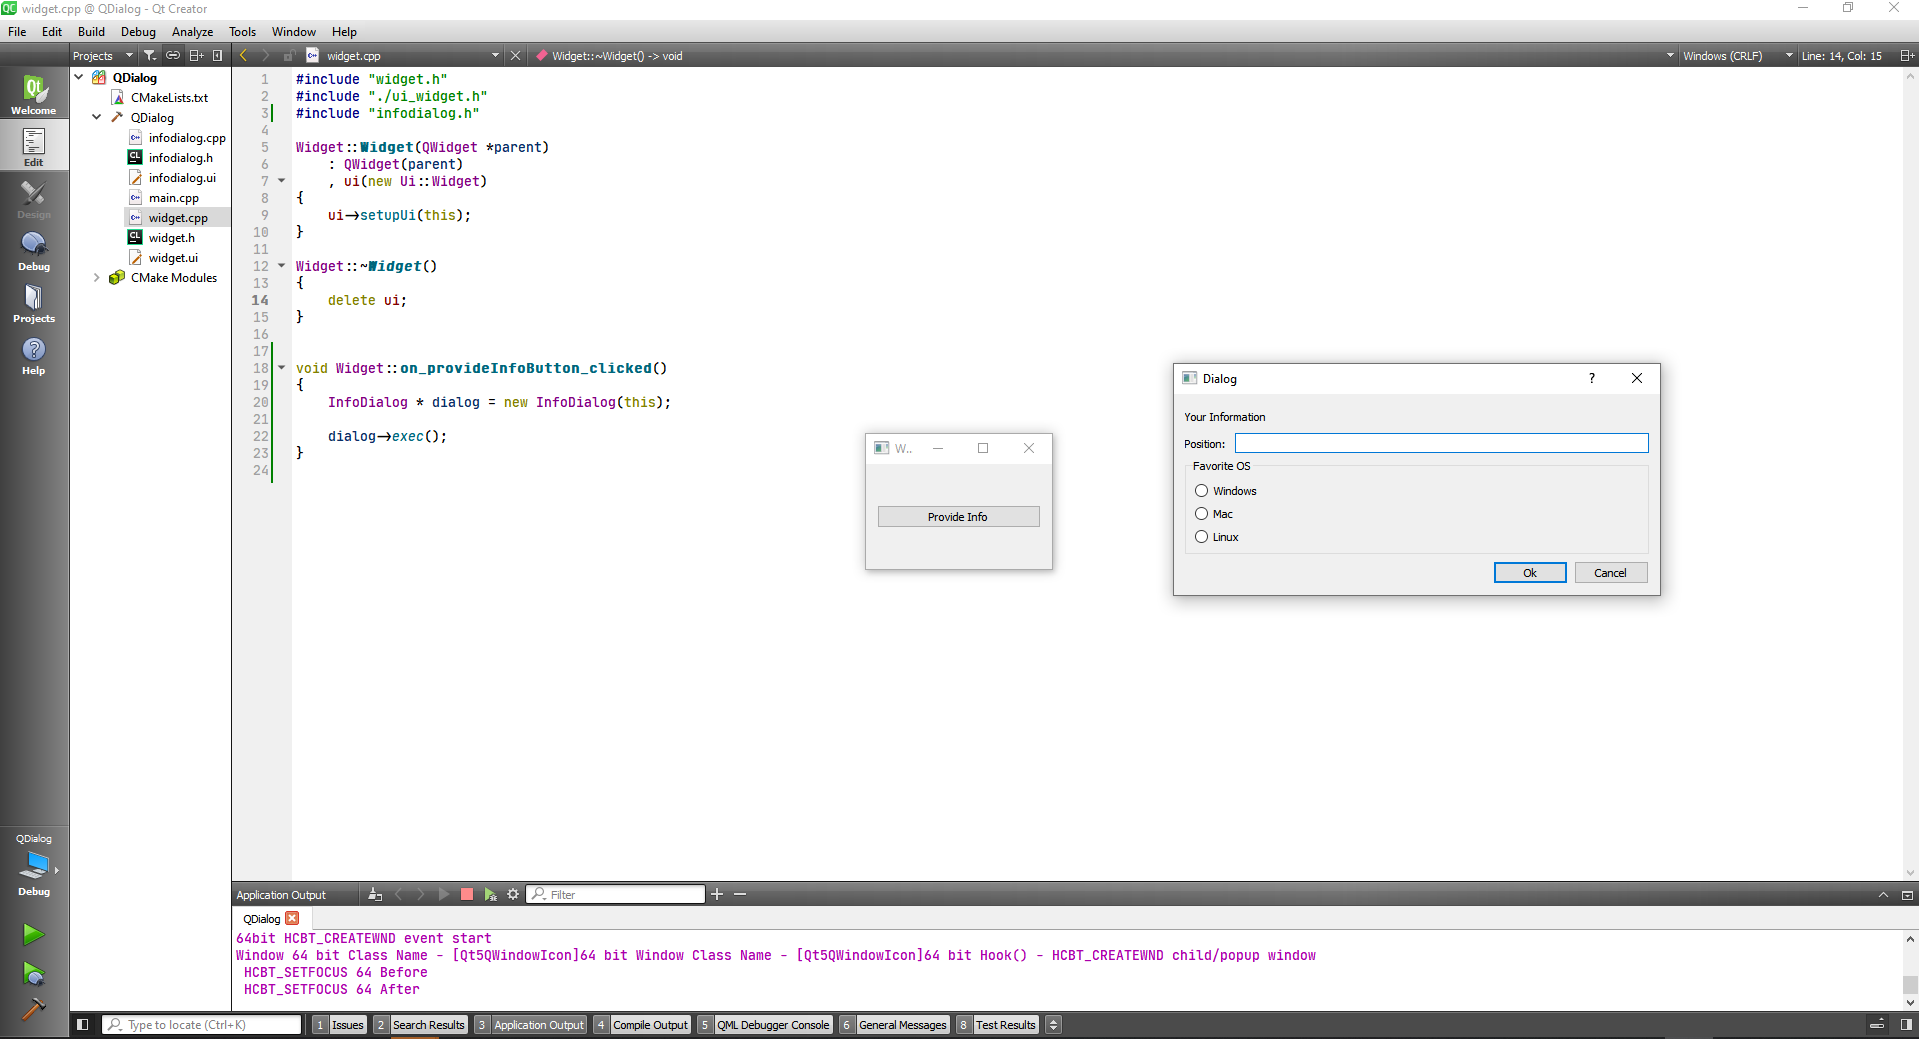1919x1039 pixels.
Task: Collapse the QDialog target subfolder
Action: point(97,117)
